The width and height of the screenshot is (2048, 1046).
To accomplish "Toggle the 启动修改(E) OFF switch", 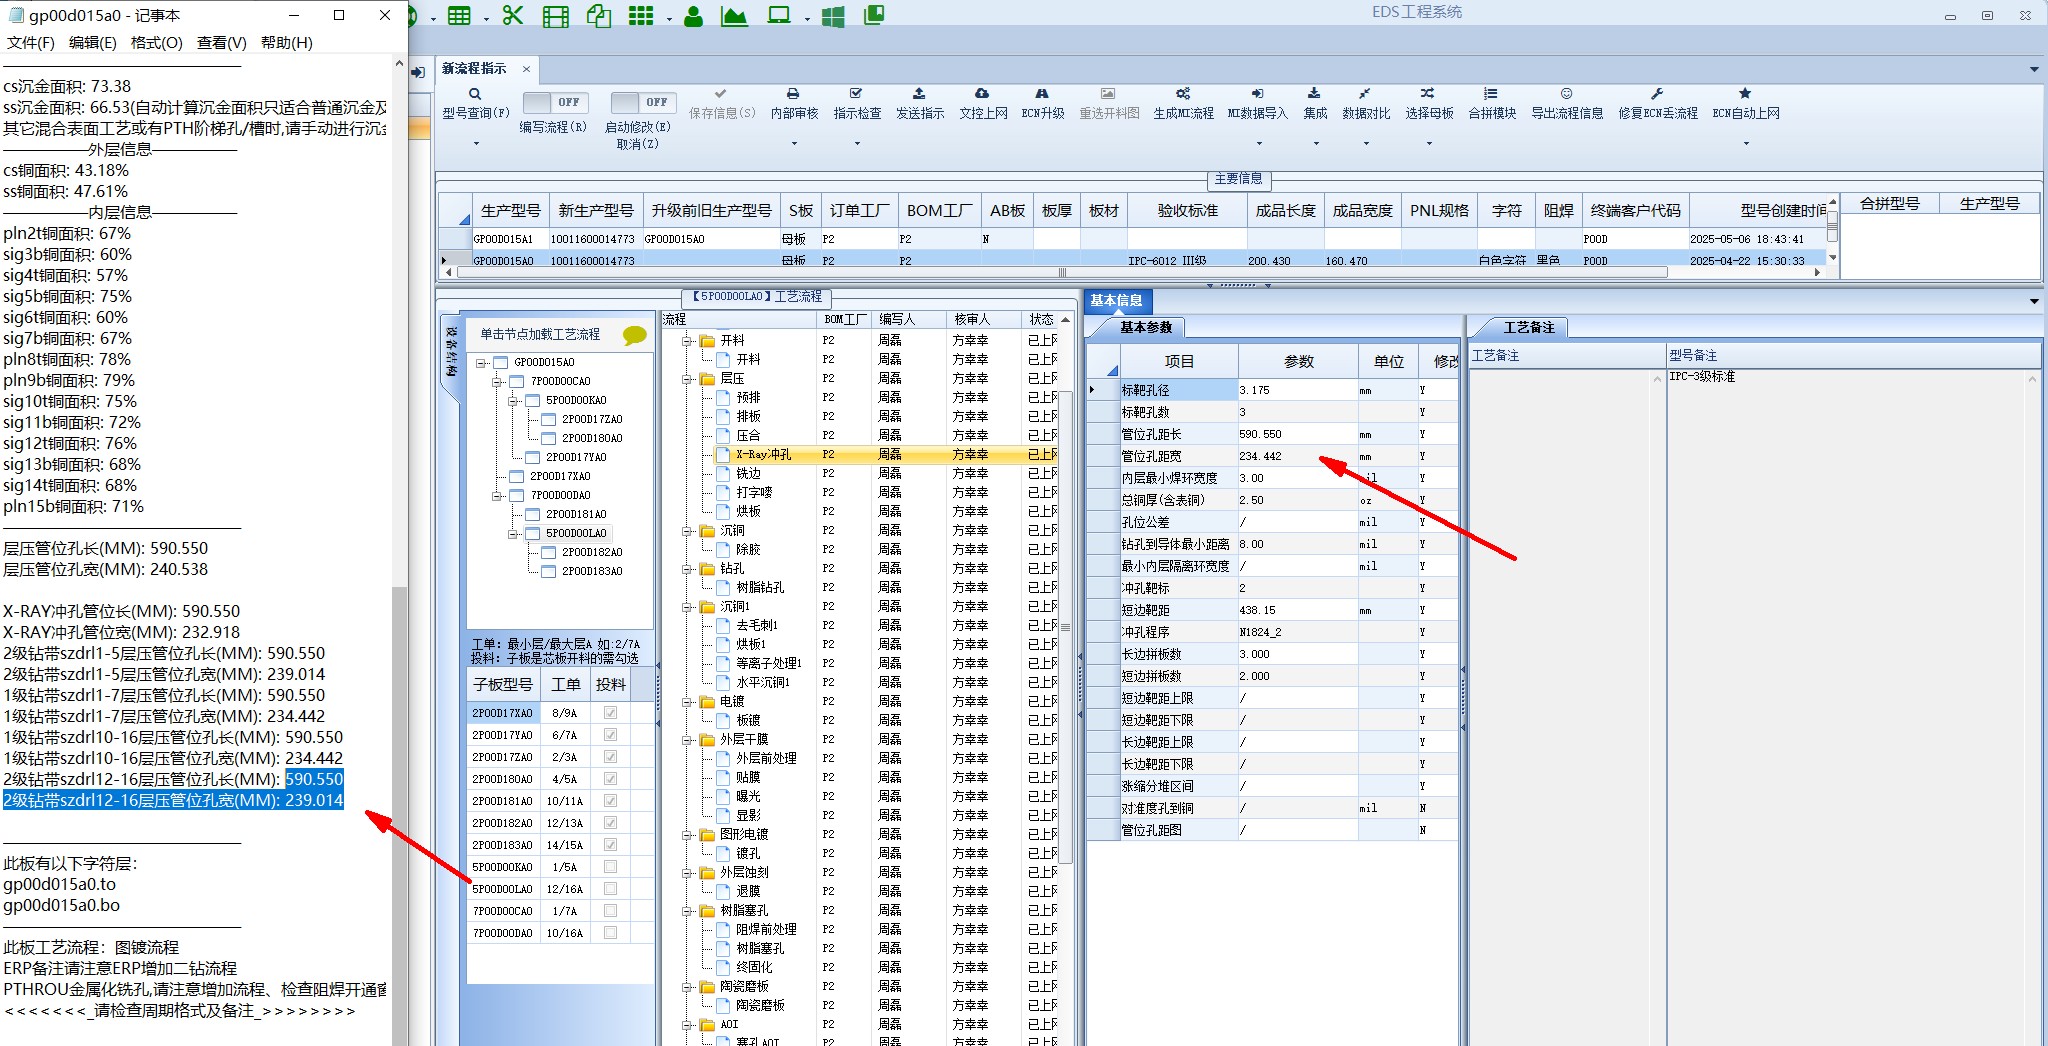I will [643, 102].
